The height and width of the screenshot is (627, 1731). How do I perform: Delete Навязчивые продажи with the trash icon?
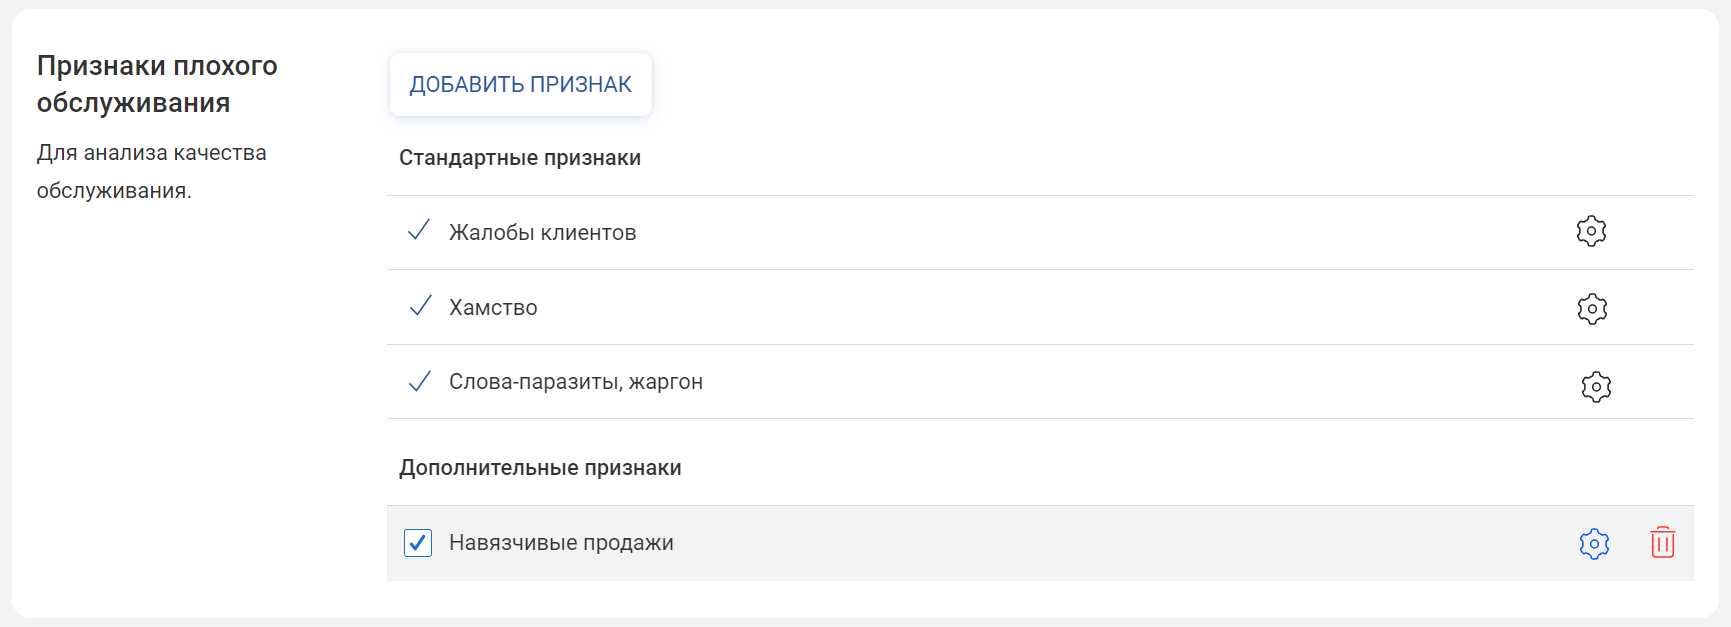click(1662, 542)
